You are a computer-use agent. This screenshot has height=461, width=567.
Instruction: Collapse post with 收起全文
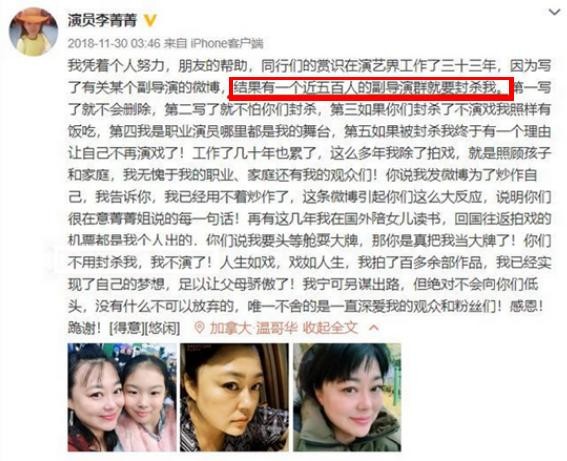(330, 328)
